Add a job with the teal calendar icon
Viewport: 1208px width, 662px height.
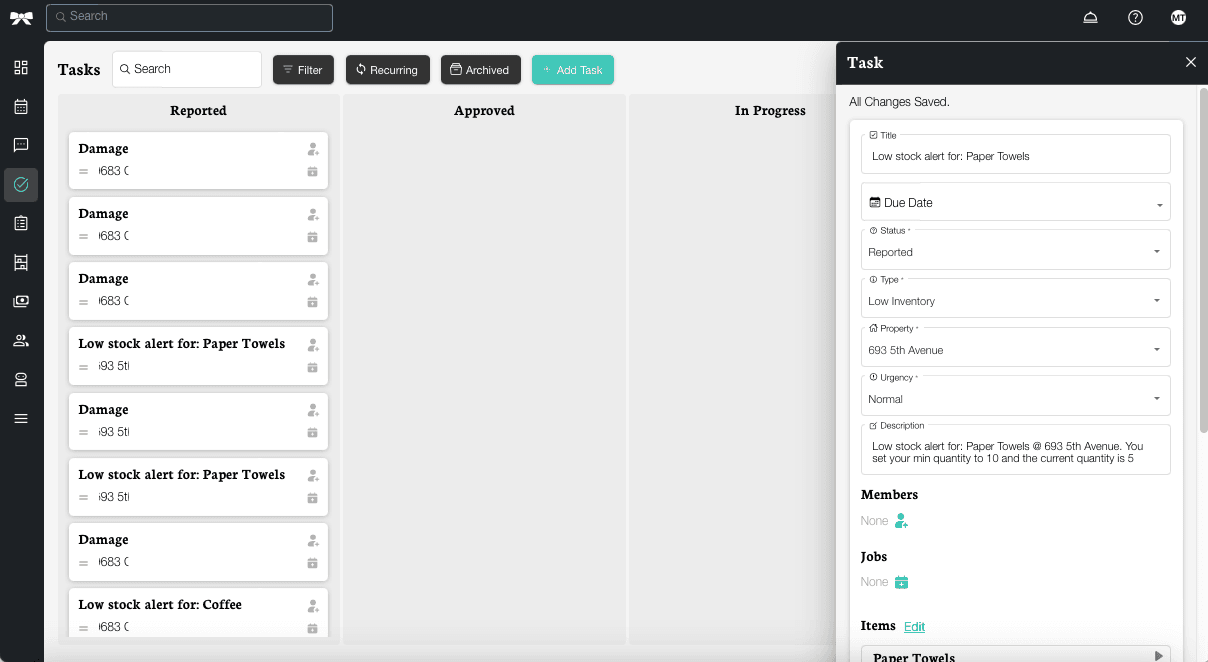point(901,582)
